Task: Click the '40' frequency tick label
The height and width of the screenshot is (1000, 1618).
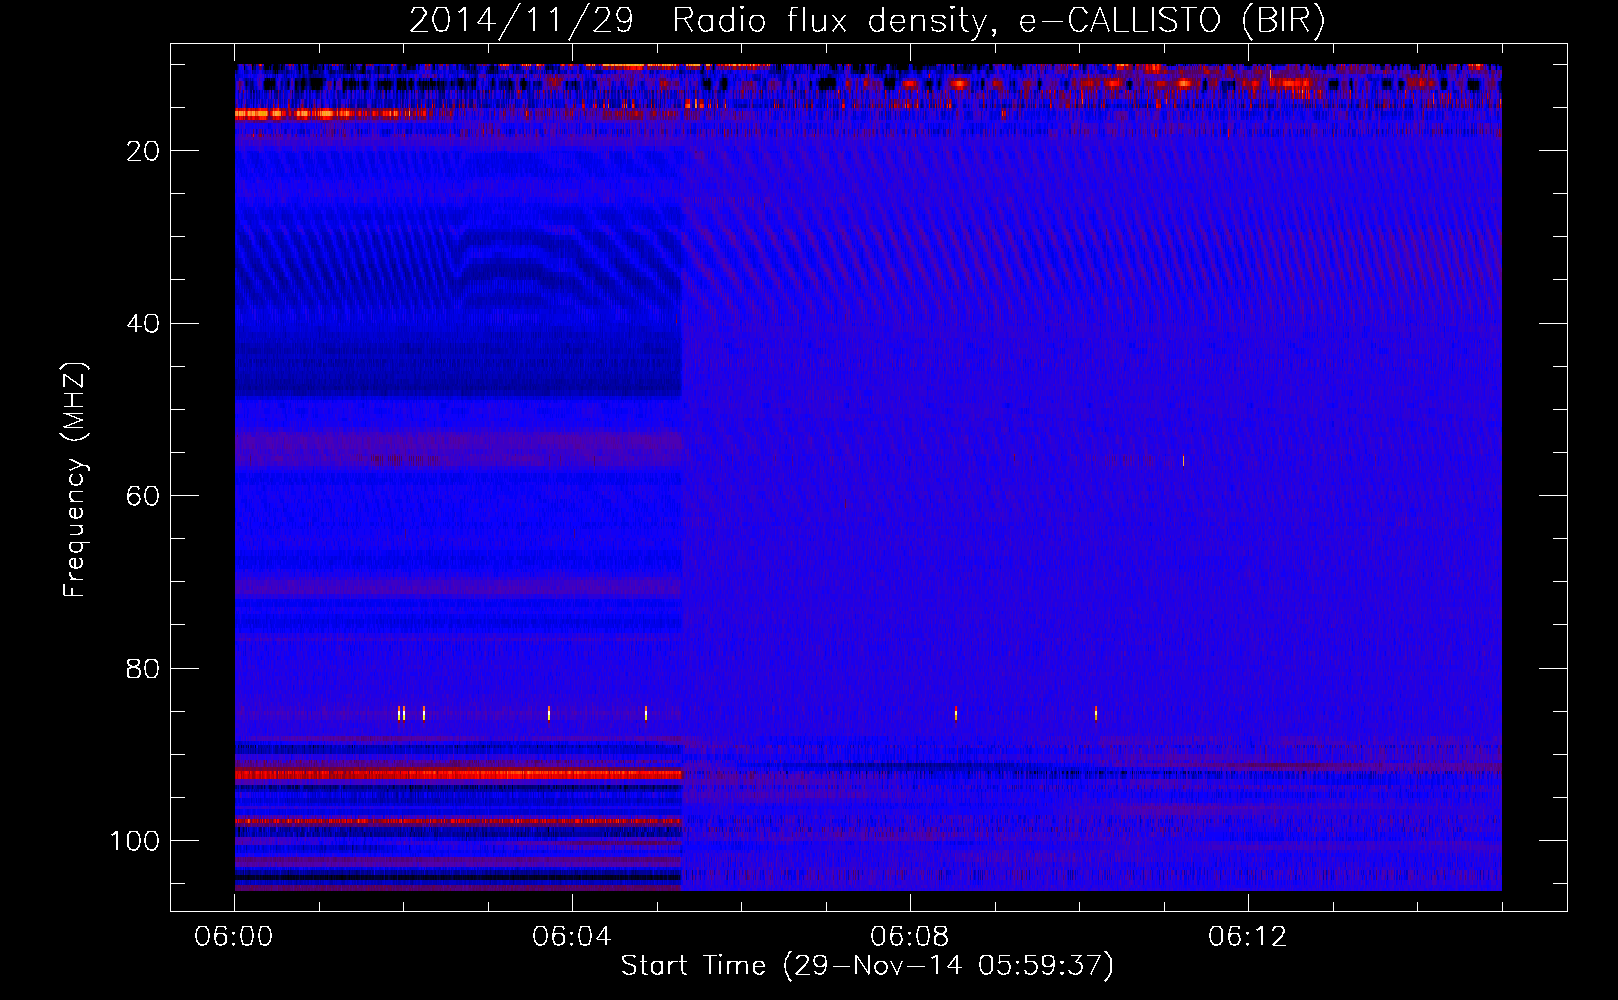Action: click(144, 324)
